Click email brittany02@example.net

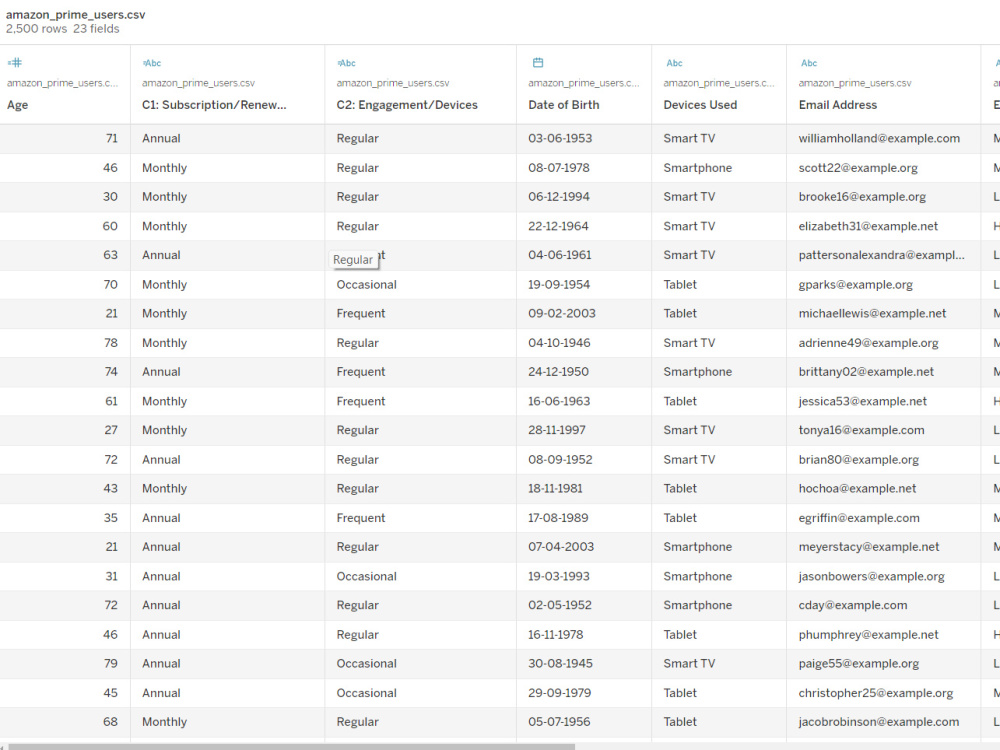pos(866,372)
